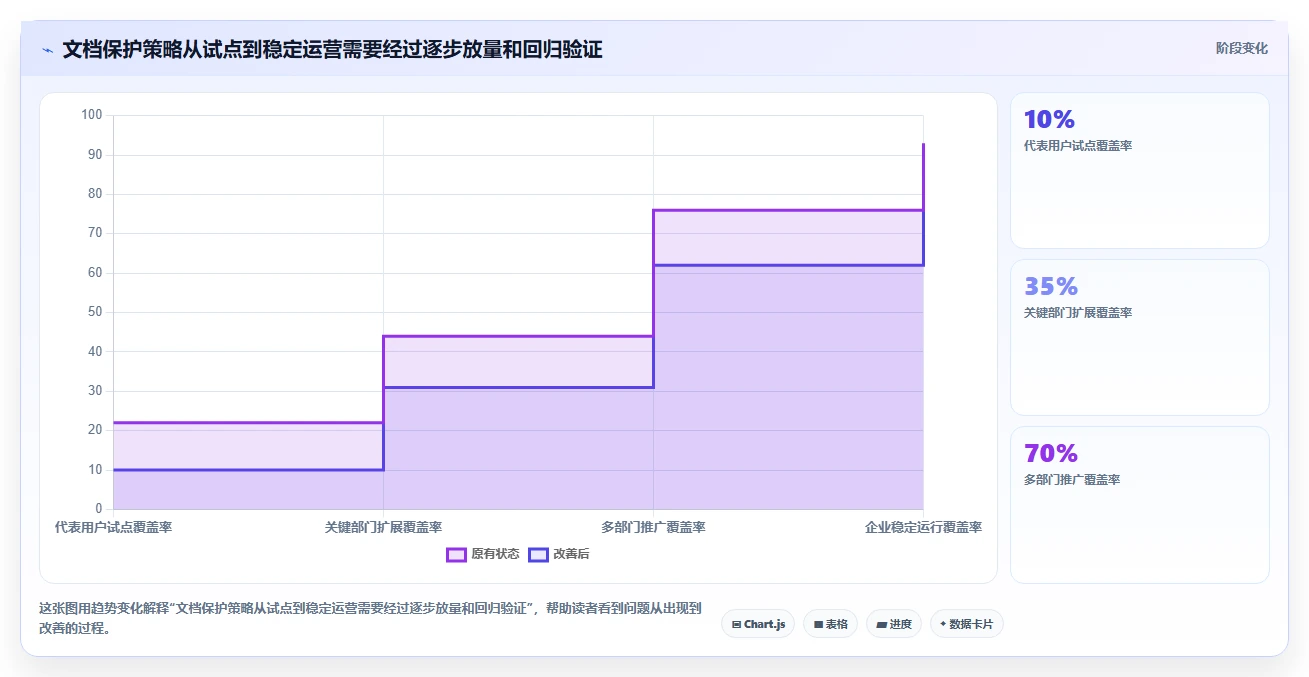1309x677 pixels.
Task: Toggle the 原有状态 legend entry
Action: point(483,554)
